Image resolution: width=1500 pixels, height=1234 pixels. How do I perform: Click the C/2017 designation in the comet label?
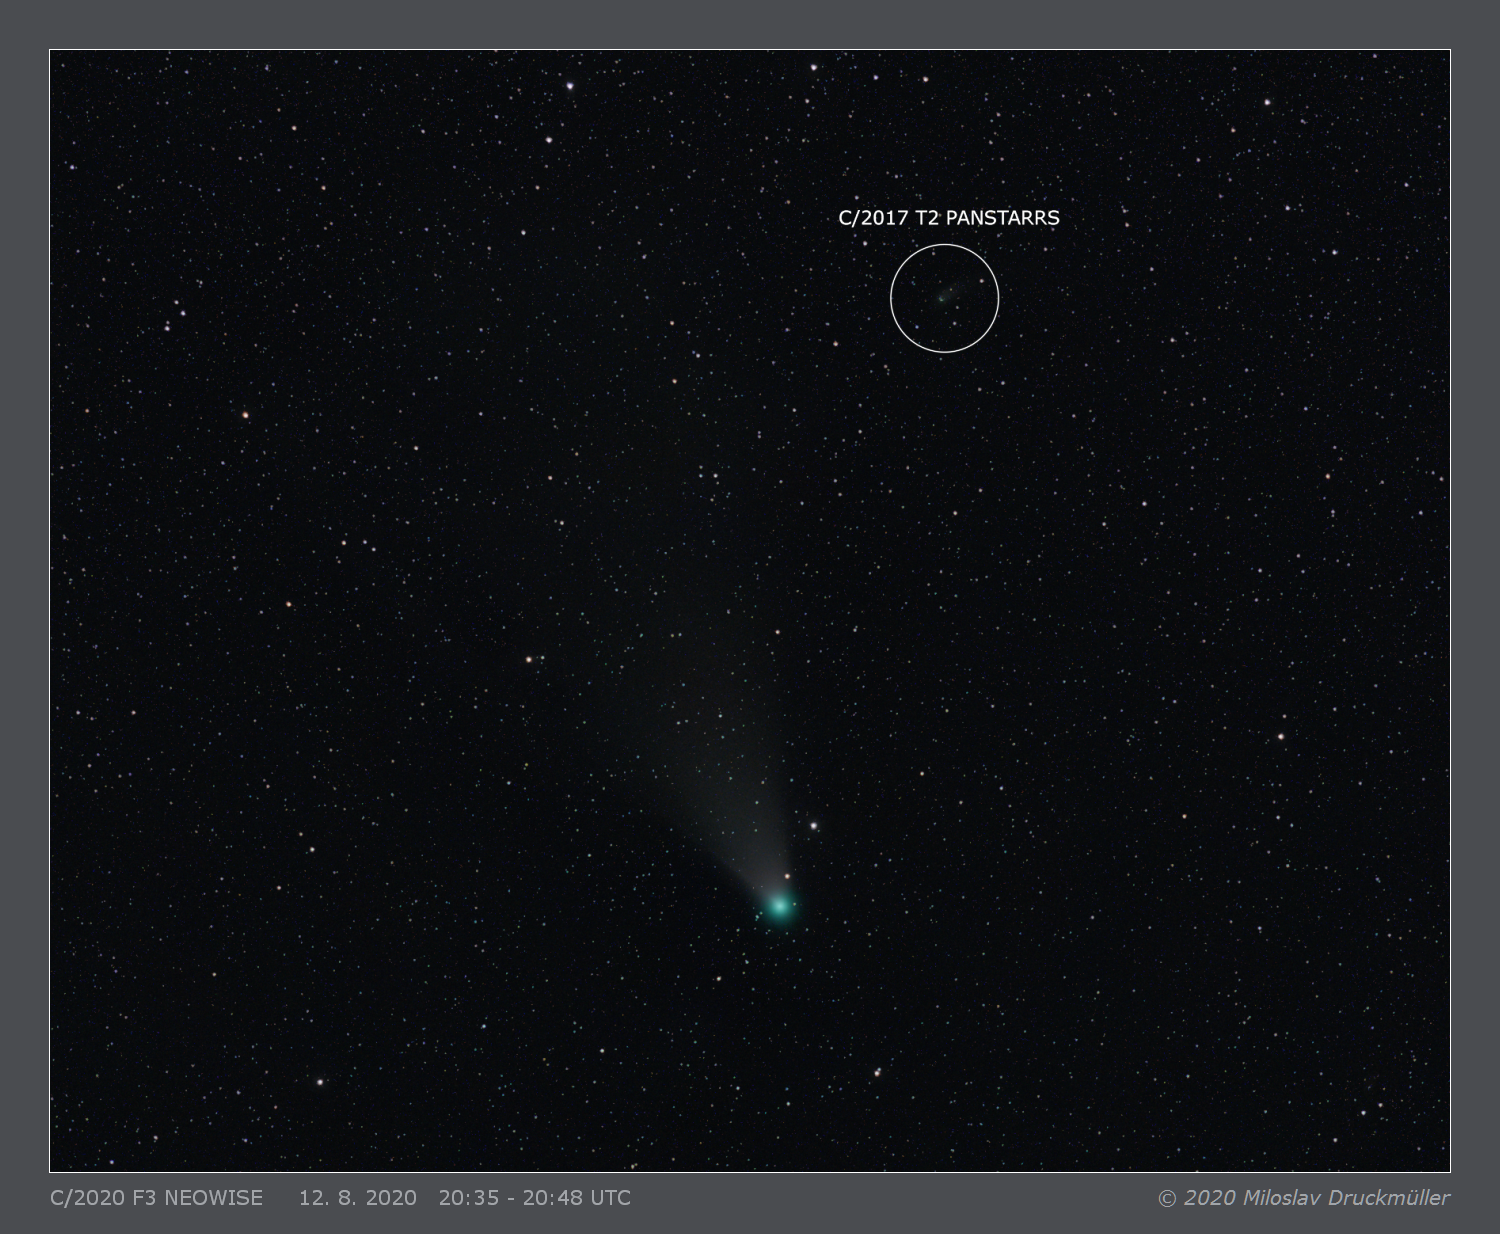(868, 218)
